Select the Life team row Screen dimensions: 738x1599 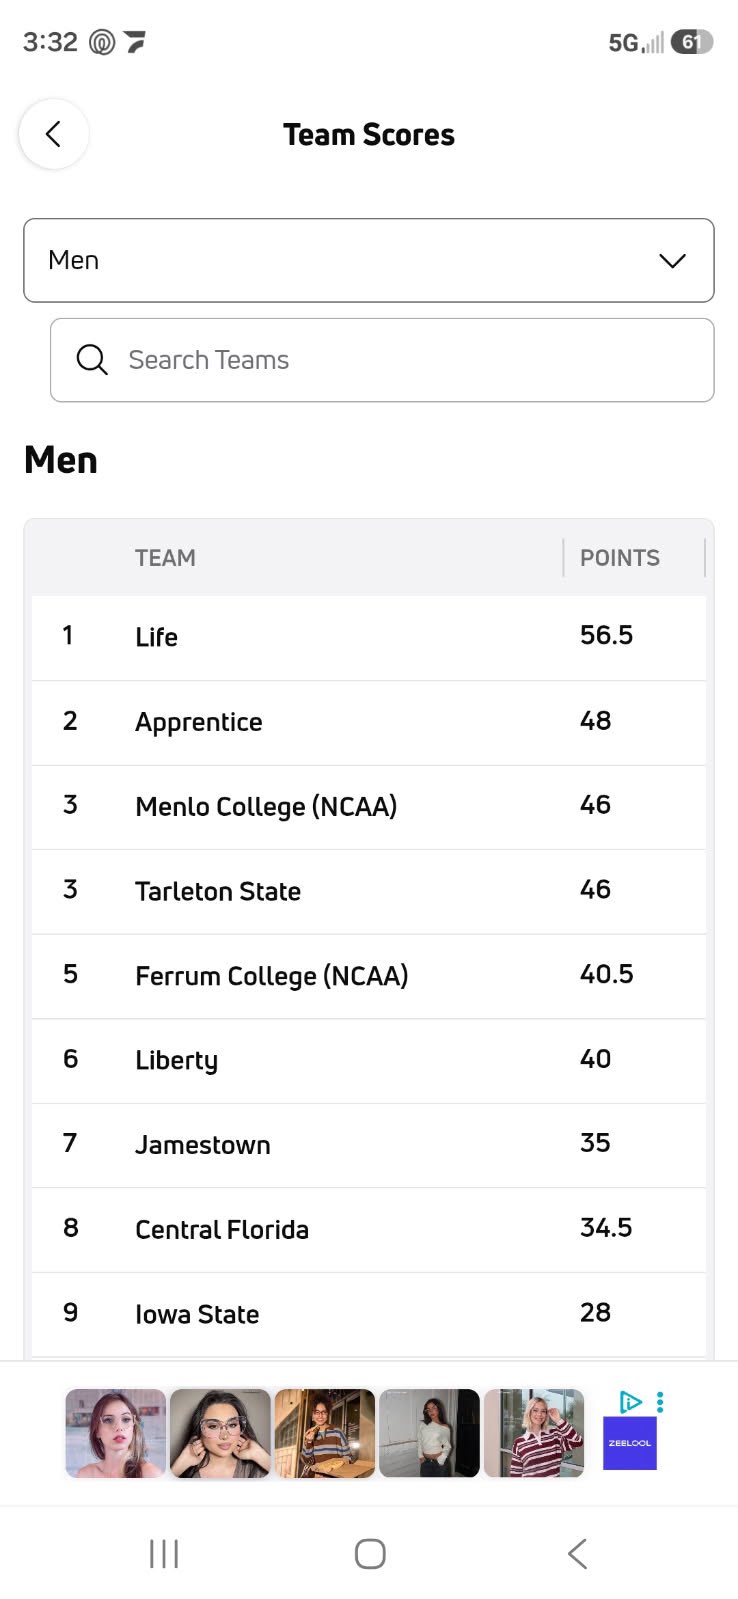(x=368, y=637)
